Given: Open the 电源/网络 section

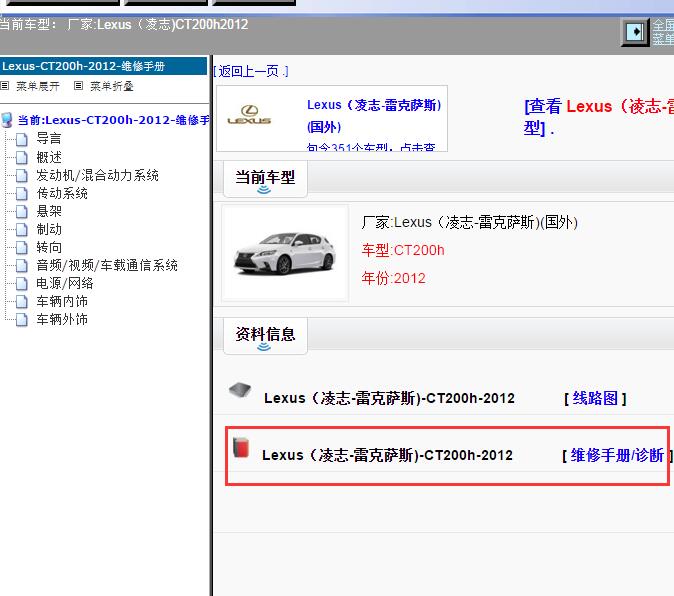Looking at the screenshot, I should pos(64,284).
